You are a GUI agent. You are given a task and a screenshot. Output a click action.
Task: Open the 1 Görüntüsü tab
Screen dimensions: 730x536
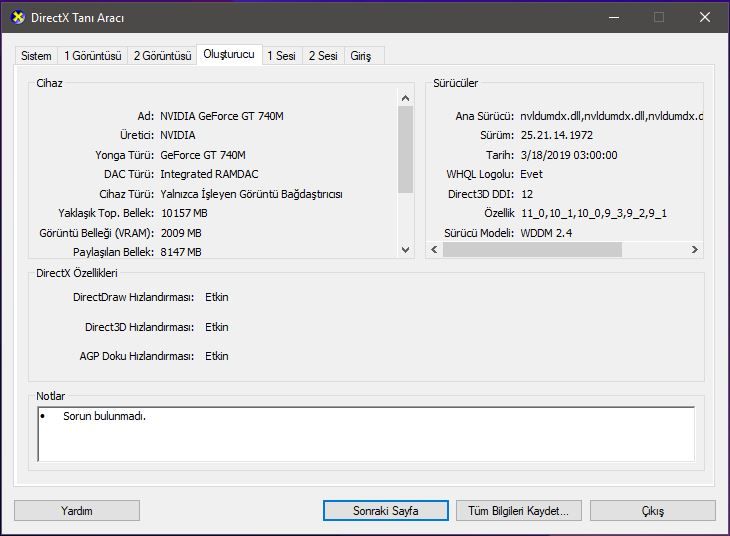click(93, 56)
